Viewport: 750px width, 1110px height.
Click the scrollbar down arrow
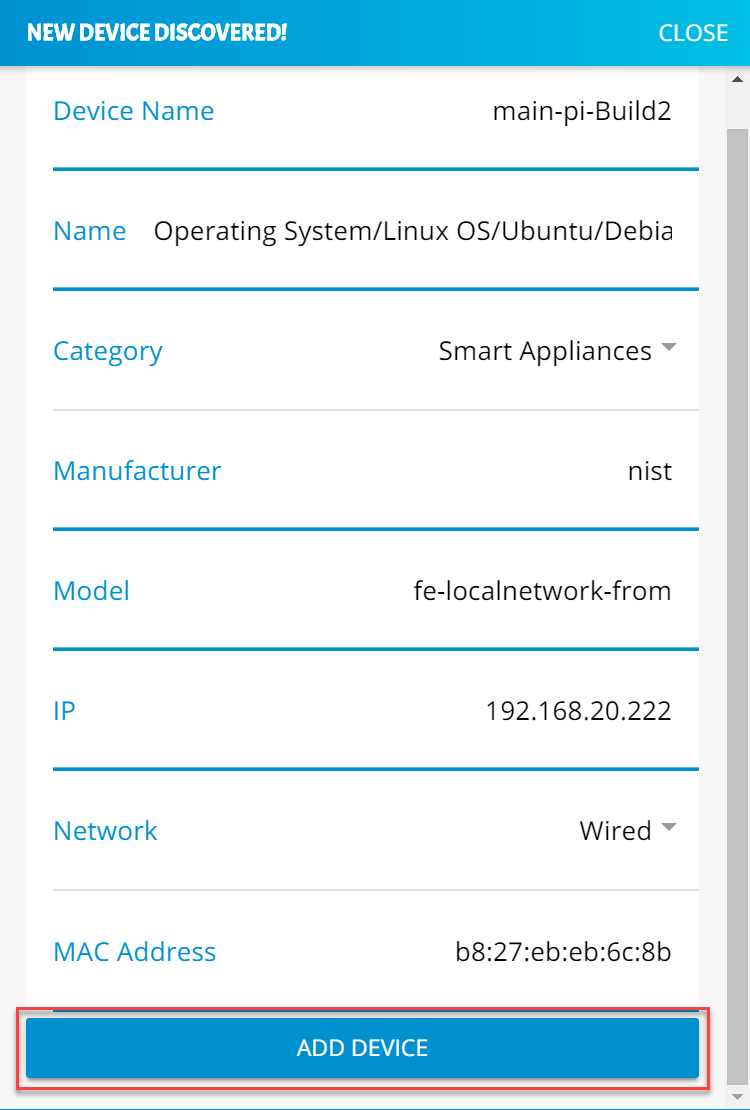point(738,1097)
